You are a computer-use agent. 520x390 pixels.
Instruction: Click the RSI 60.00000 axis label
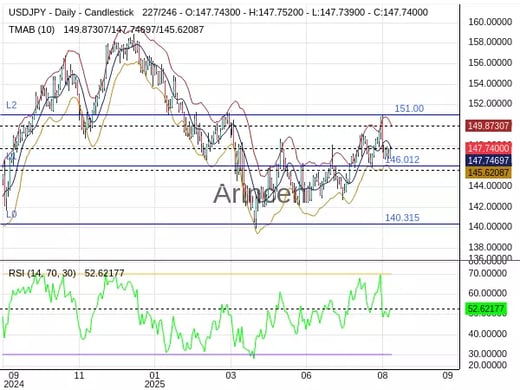pyautogui.click(x=487, y=293)
